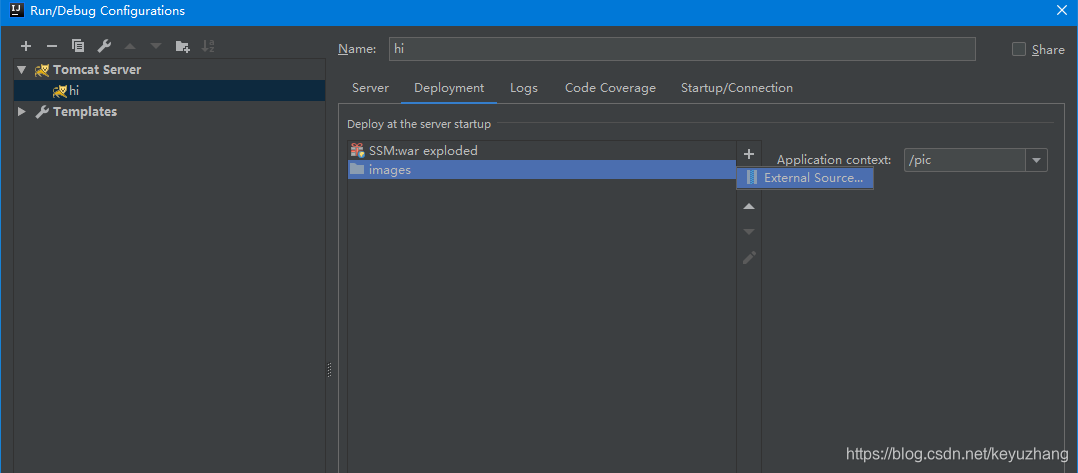Click the artifact icon beside SSM:war exploded

(357, 150)
